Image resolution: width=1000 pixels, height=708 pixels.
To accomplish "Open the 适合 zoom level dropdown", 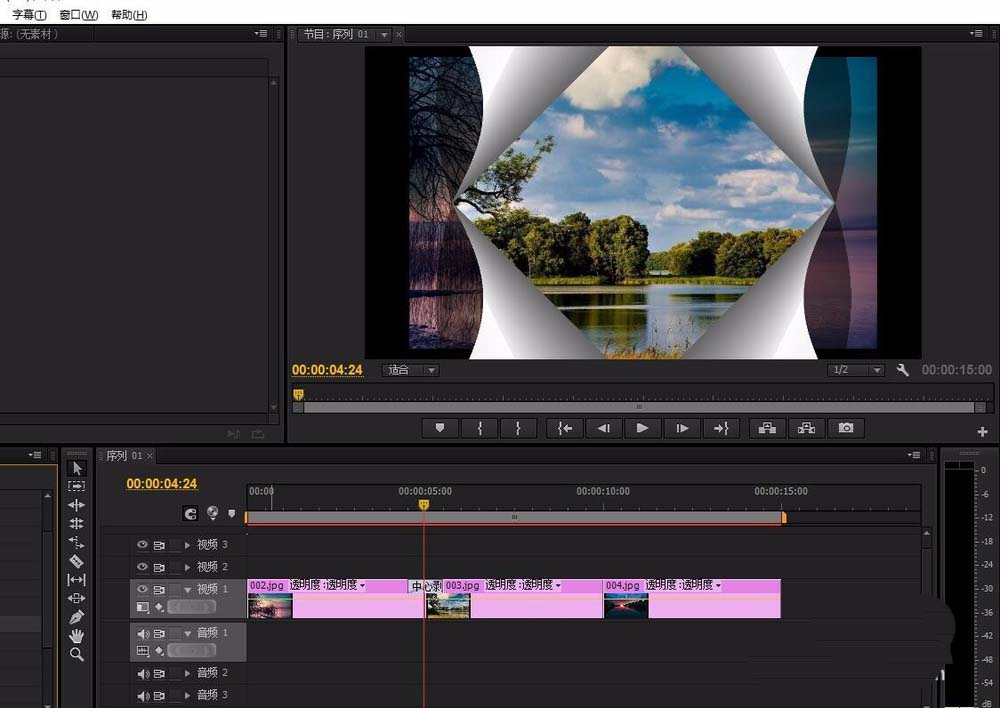I will [411, 370].
